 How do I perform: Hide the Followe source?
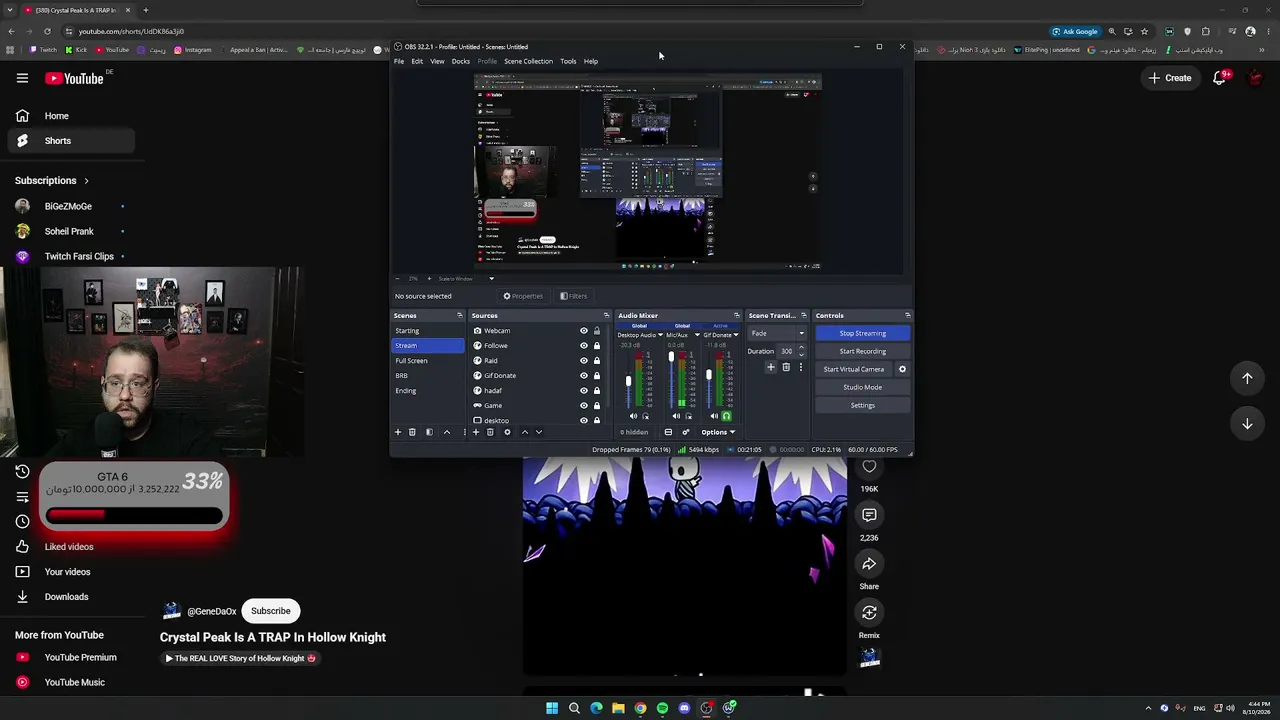(584, 346)
